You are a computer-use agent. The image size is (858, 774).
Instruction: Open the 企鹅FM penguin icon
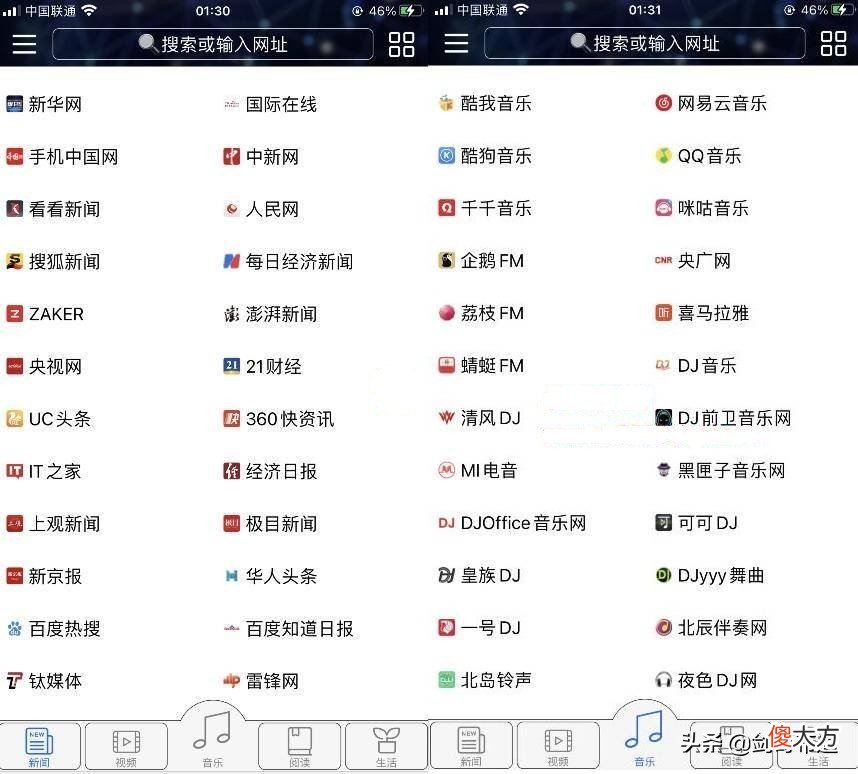click(x=447, y=261)
